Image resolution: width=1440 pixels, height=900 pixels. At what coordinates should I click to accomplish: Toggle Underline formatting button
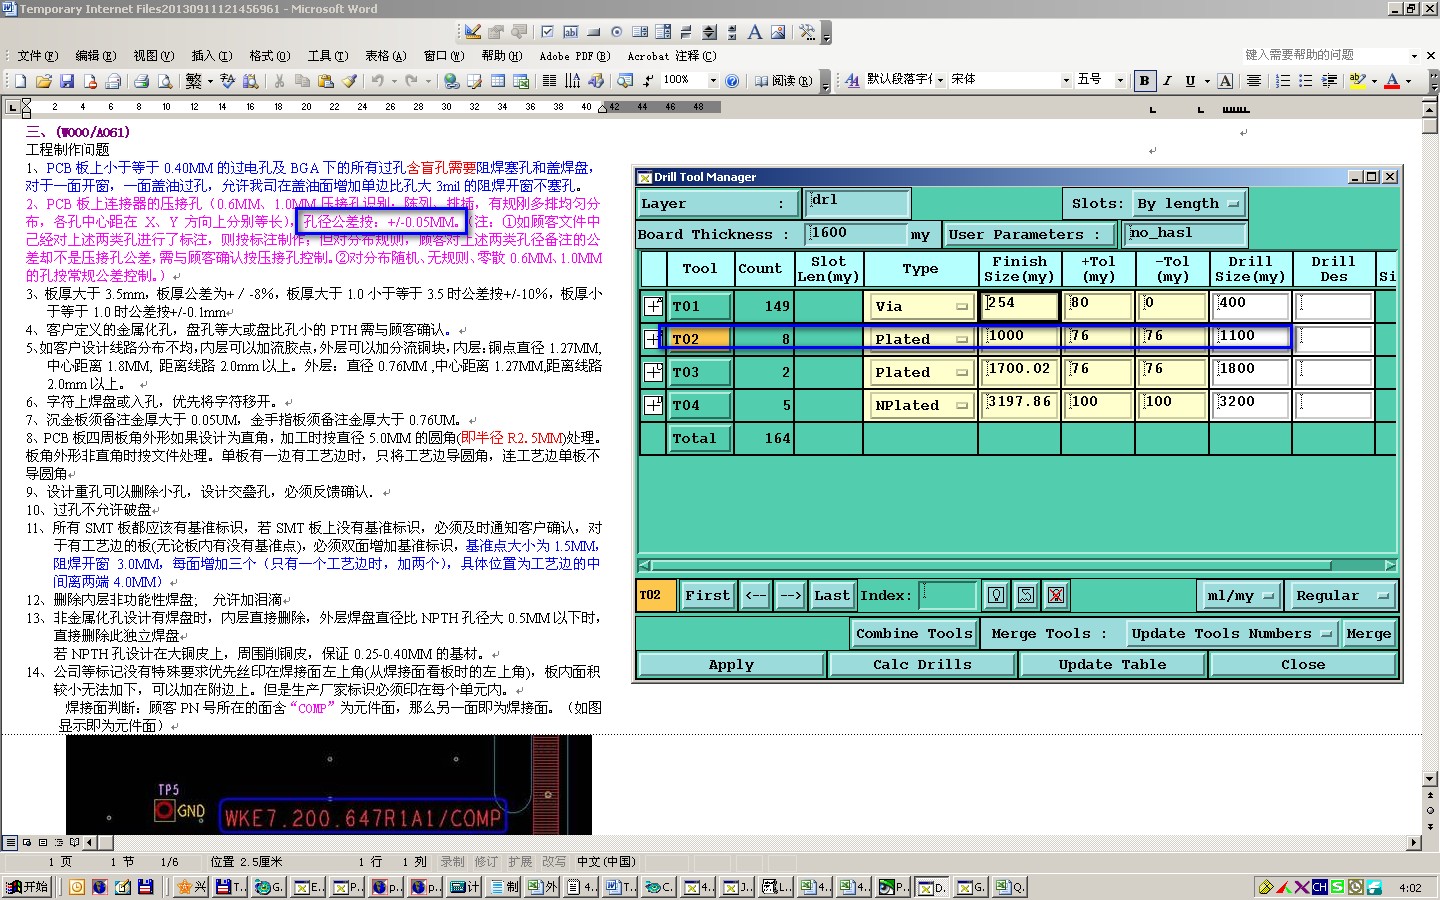(1190, 81)
